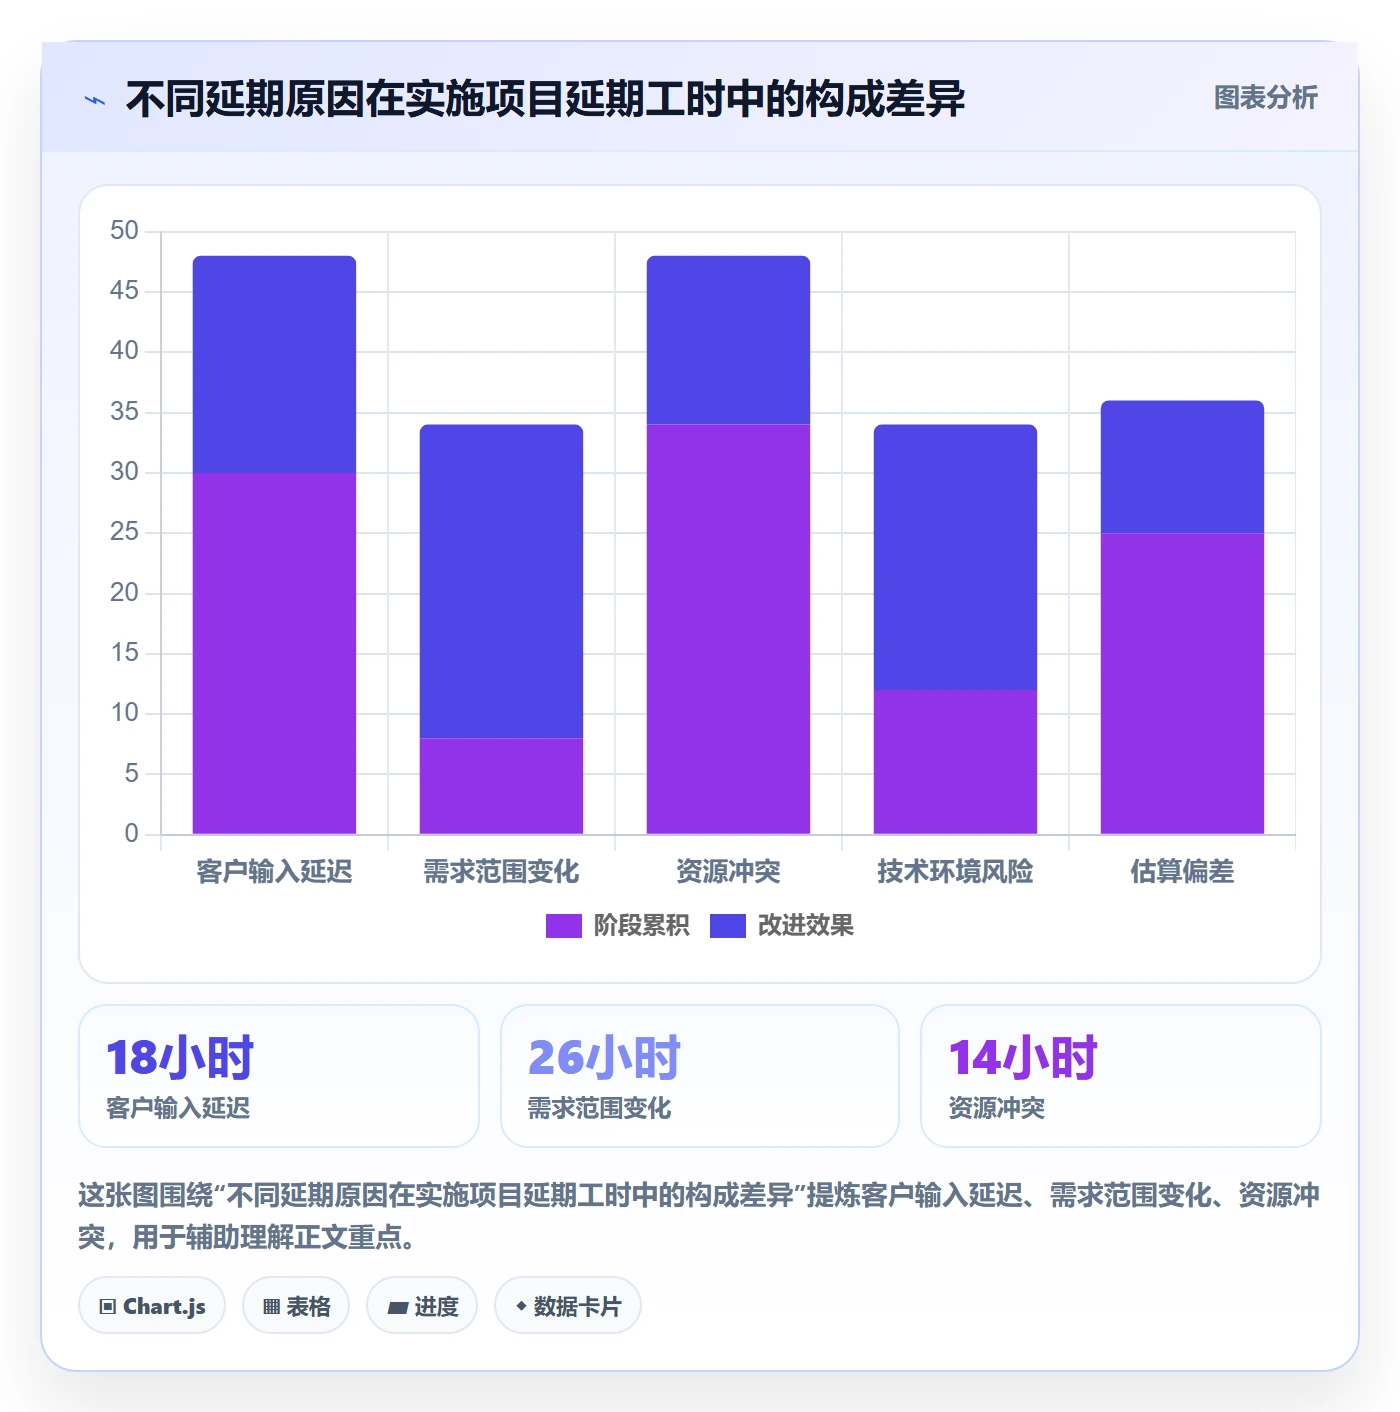Open the 14小时 资源冲突 card
The height and width of the screenshot is (1412, 1400).
[1121, 1076]
